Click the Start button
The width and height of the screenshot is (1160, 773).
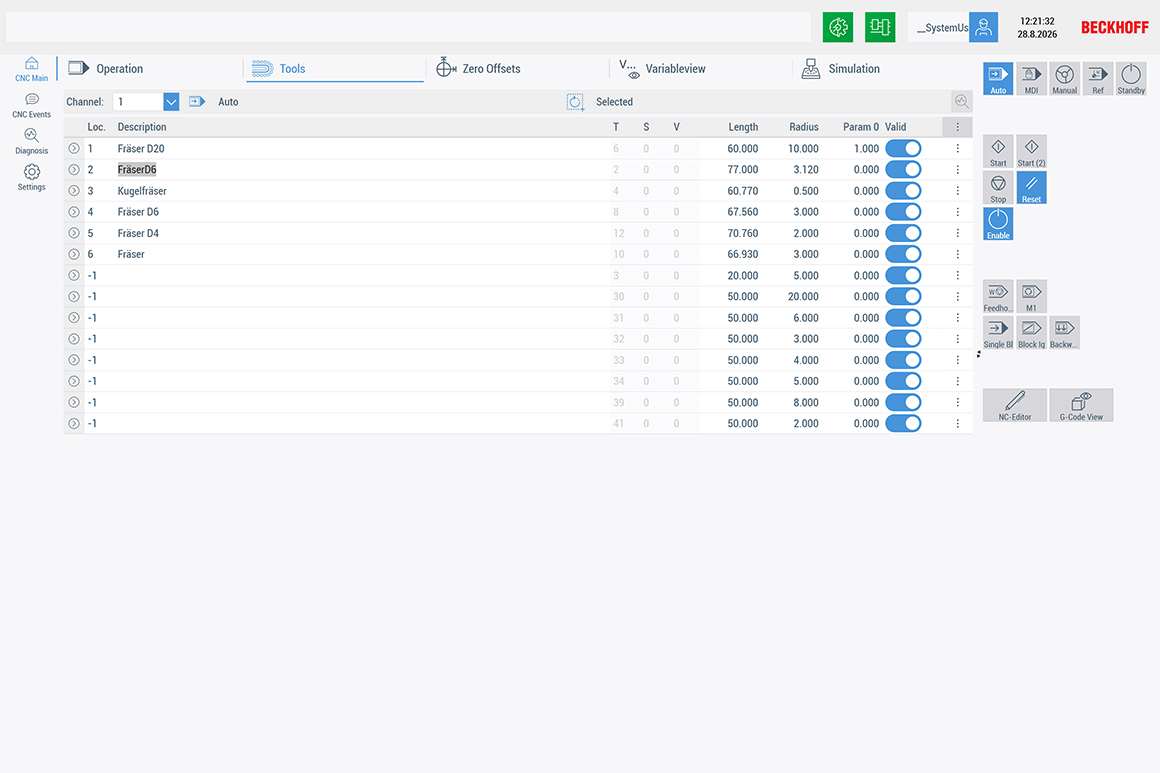tap(998, 151)
